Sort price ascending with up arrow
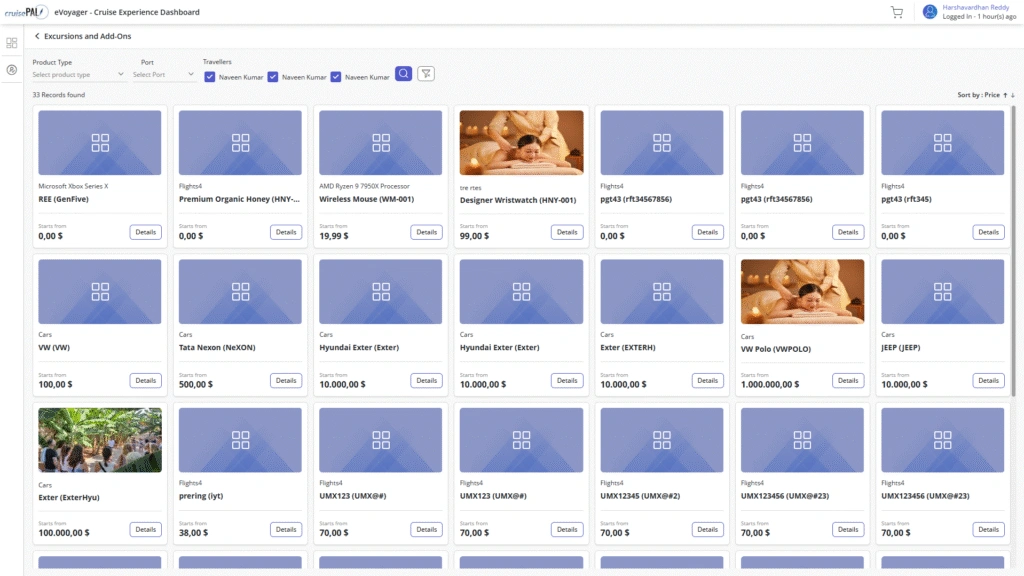The image size is (1024, 576). click(1004, 95)
